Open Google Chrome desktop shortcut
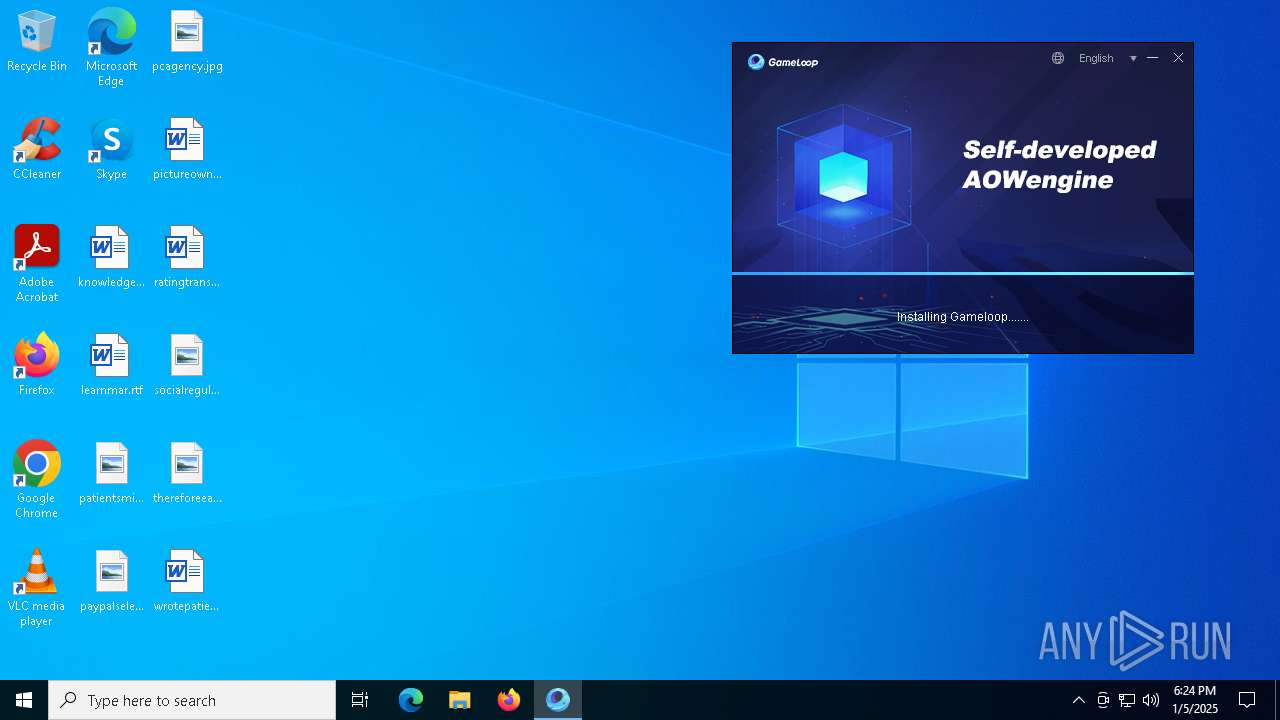The image size is (1280, 720). pos(37,480)
